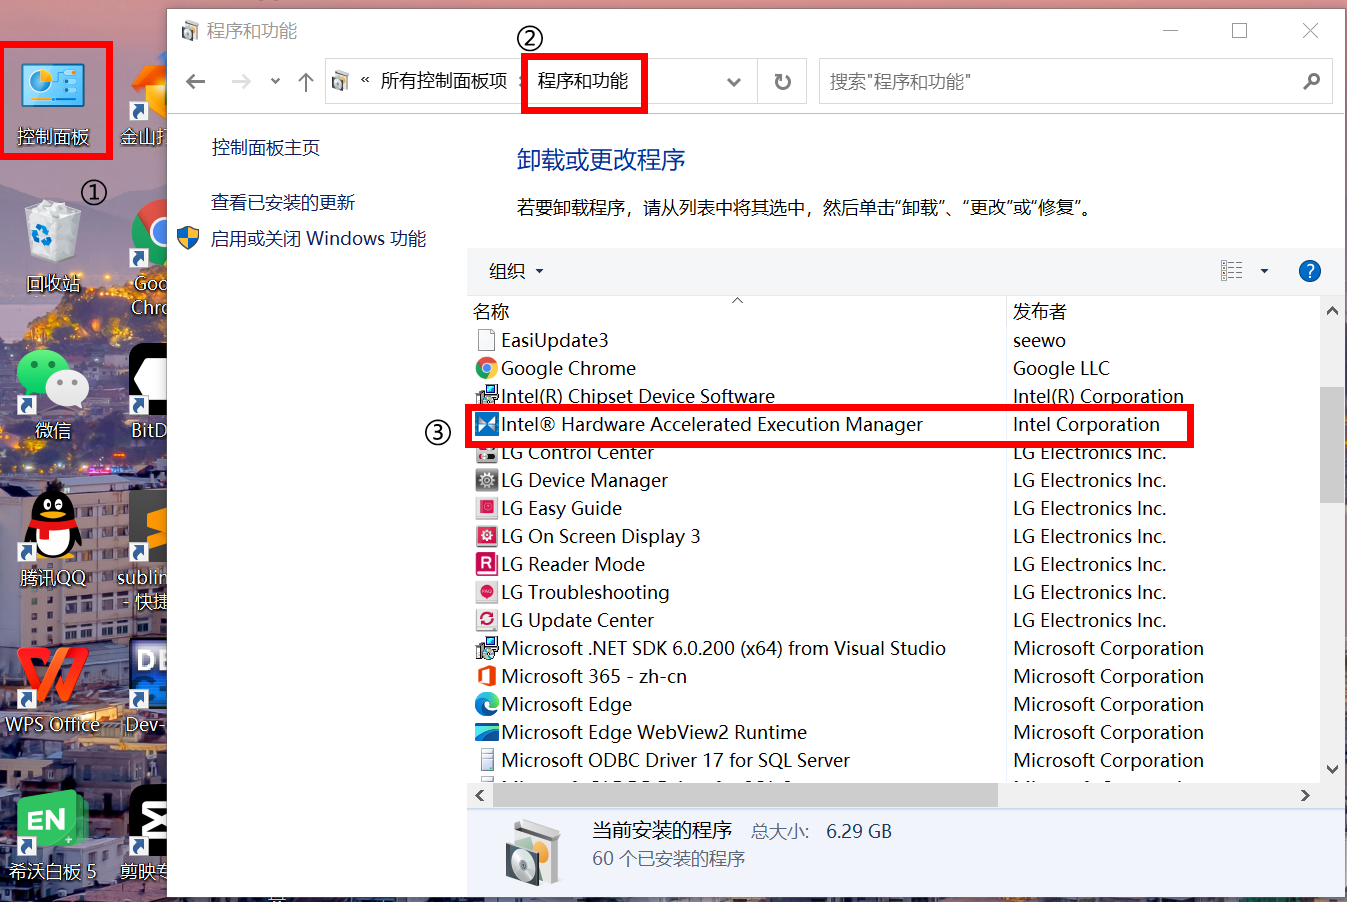Open the WPS Office desktop shortcut

click(x=53, y=688)
